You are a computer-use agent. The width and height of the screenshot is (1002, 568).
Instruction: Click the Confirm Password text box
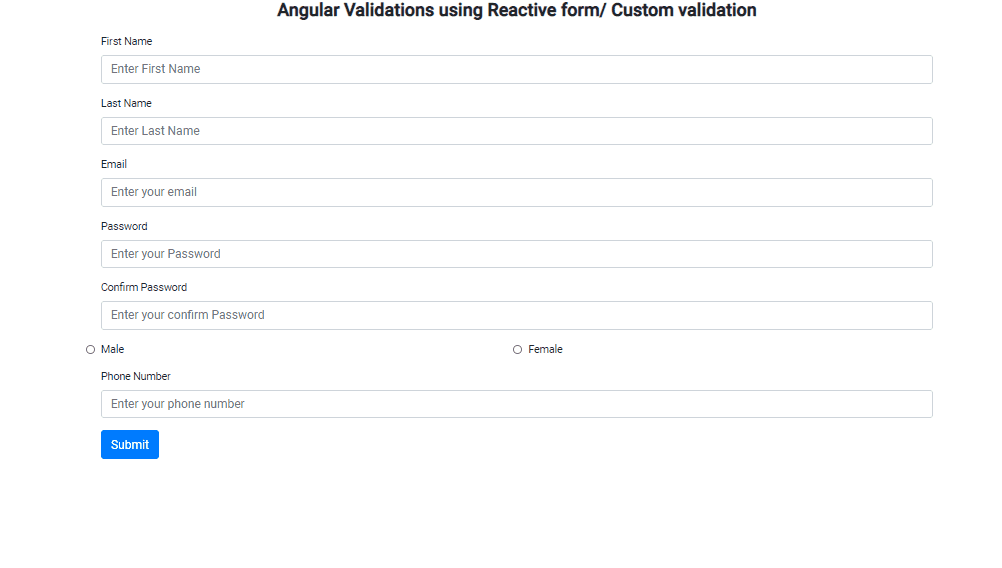pos(516,316)
